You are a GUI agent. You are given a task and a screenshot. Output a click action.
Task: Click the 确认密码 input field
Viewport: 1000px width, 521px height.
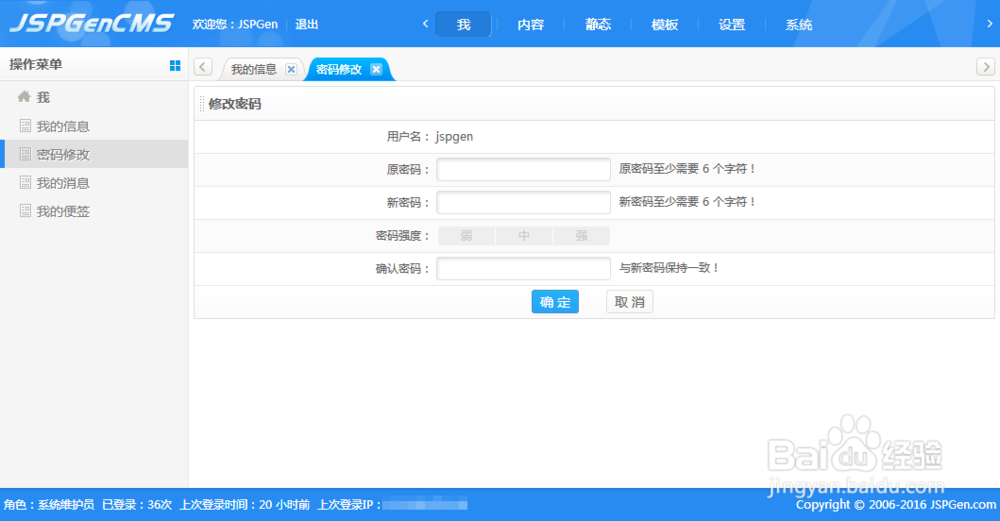tap(524, 268)
